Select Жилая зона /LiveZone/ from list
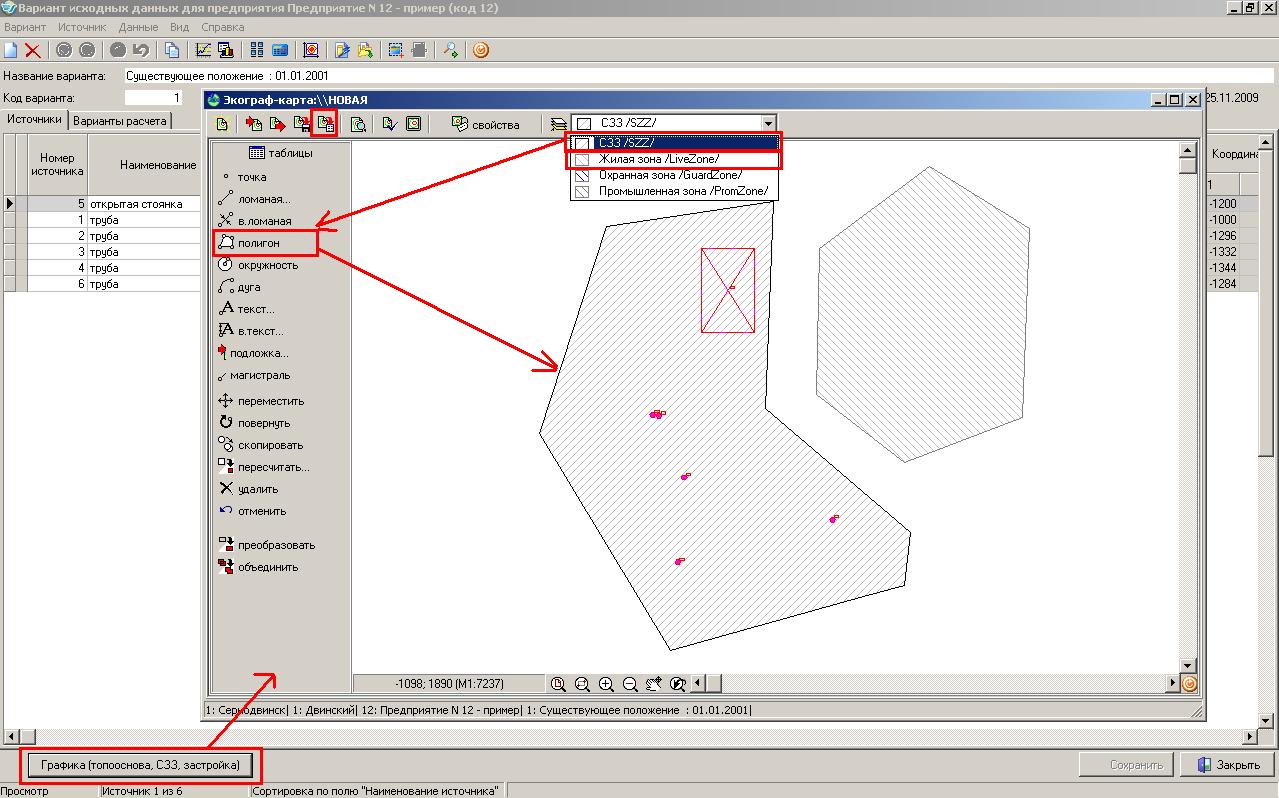 pos(658,159)
